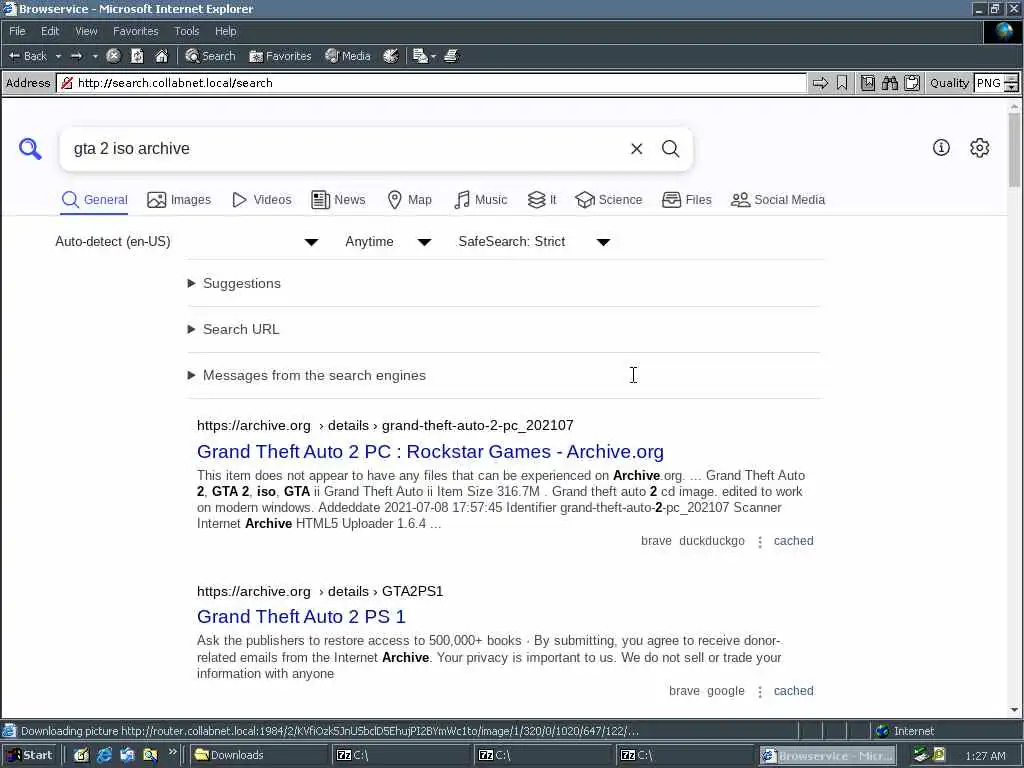Click the Mail toolbar icon
This screenshot has width=1024, height=768.
tap(420, 56)
